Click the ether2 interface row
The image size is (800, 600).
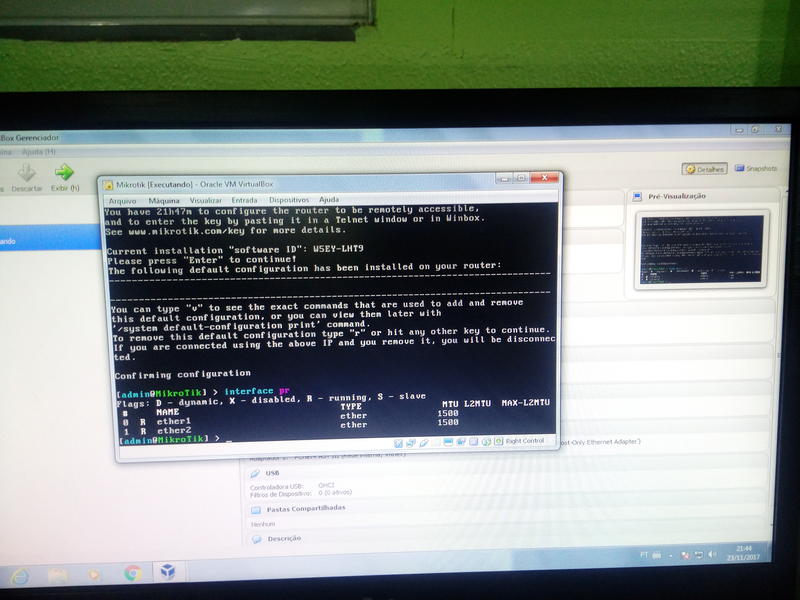291,428
